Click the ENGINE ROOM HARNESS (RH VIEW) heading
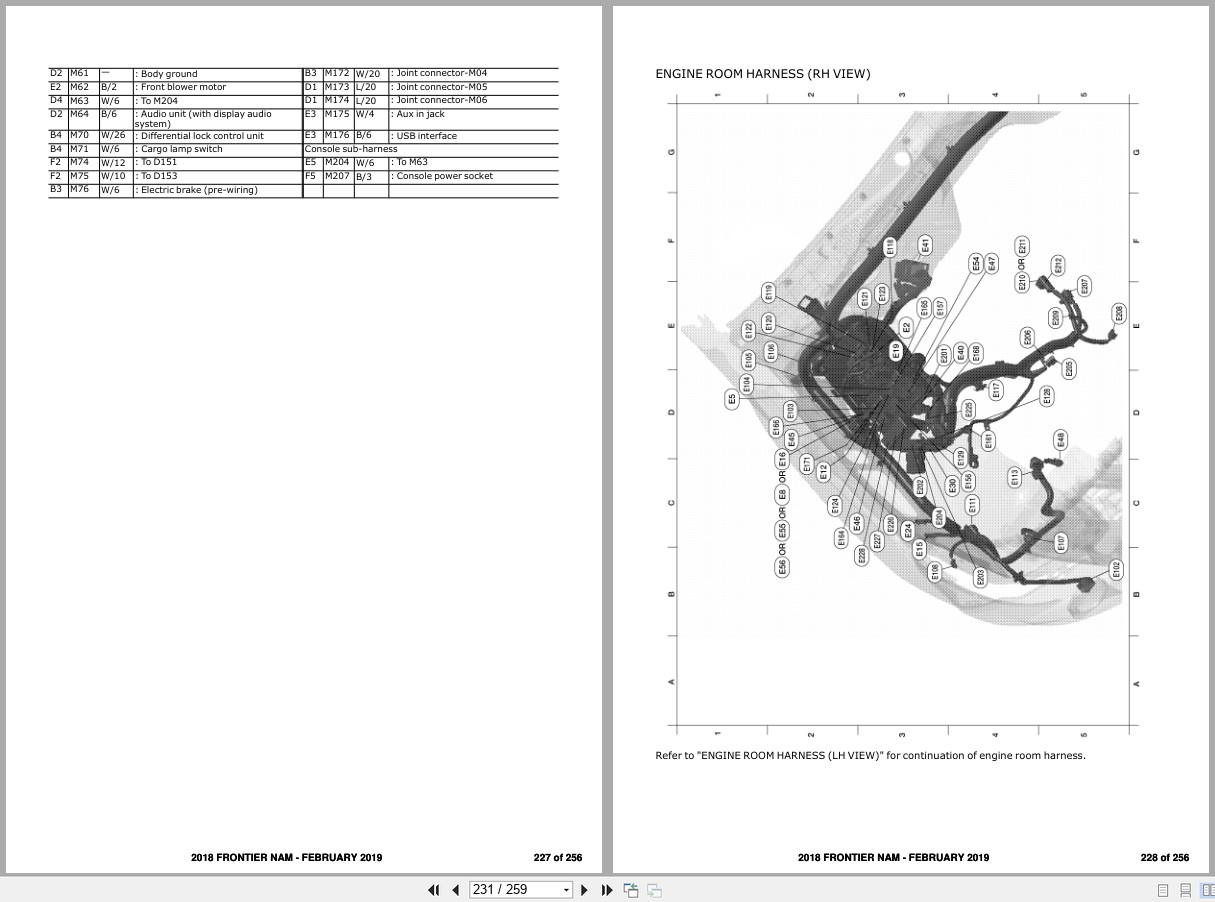Screen dimensions: 1215x902 point(763,74)
